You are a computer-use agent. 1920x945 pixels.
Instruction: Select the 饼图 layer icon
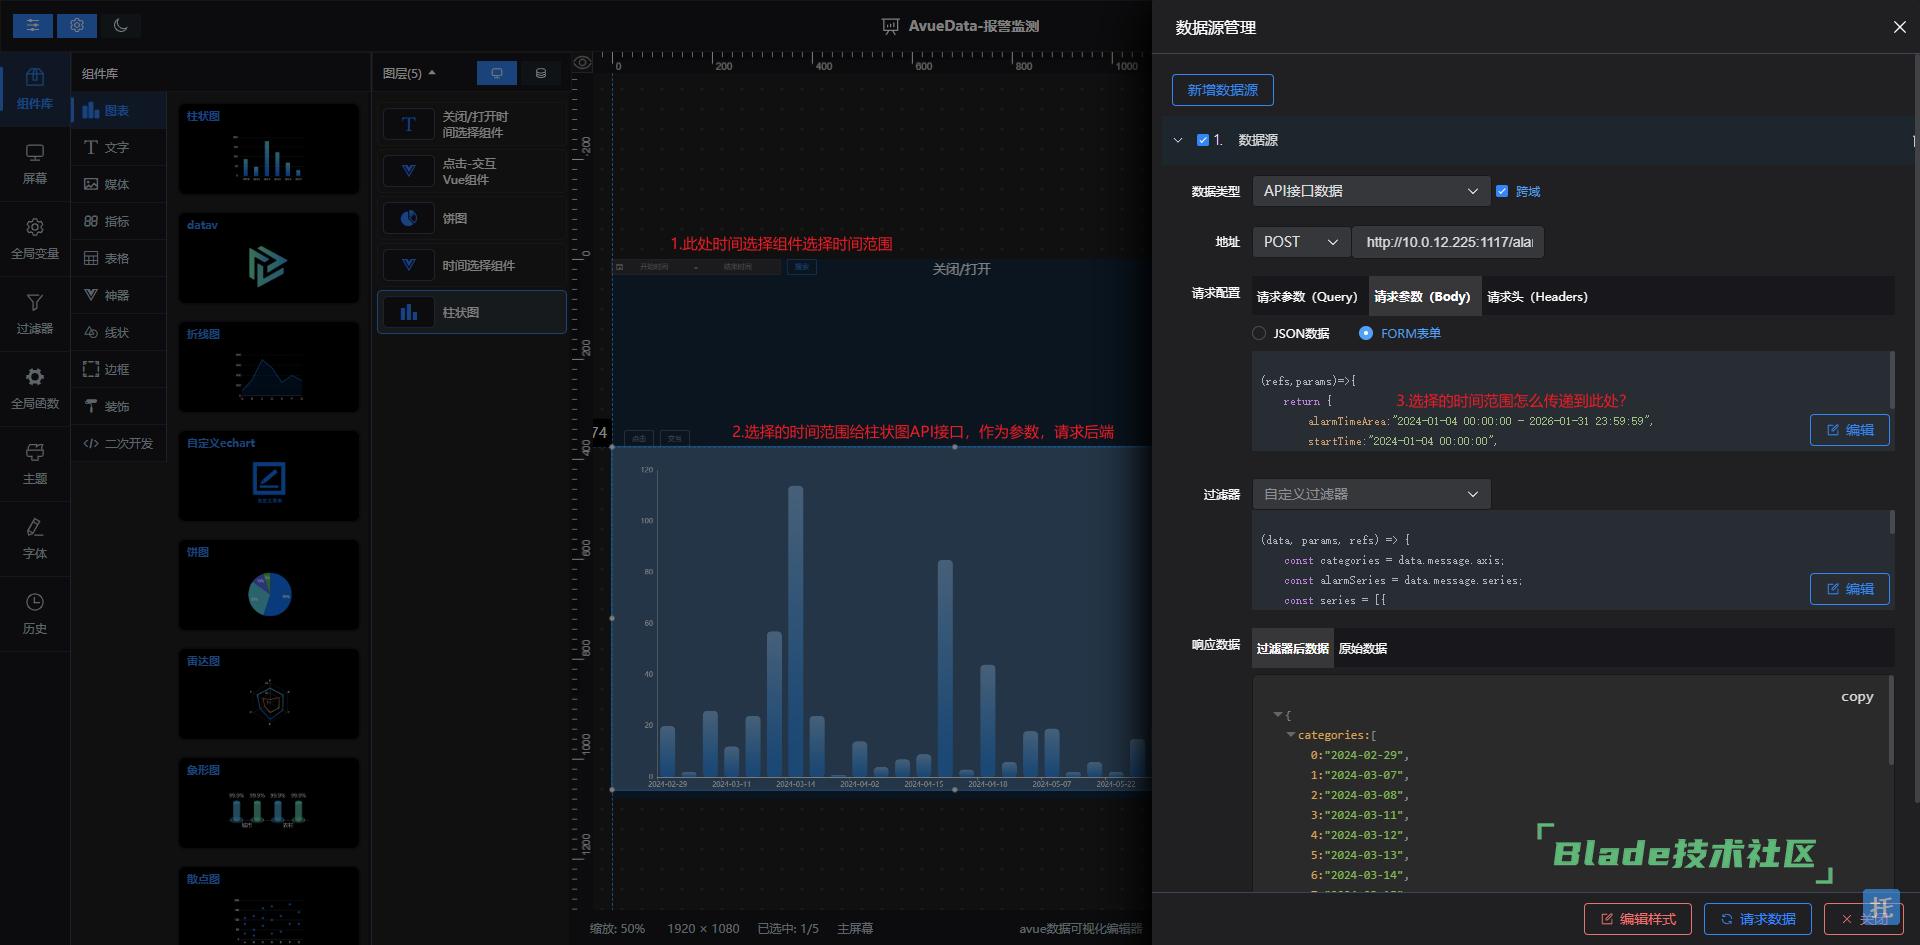pyautogui.click(x=409, y=218)
